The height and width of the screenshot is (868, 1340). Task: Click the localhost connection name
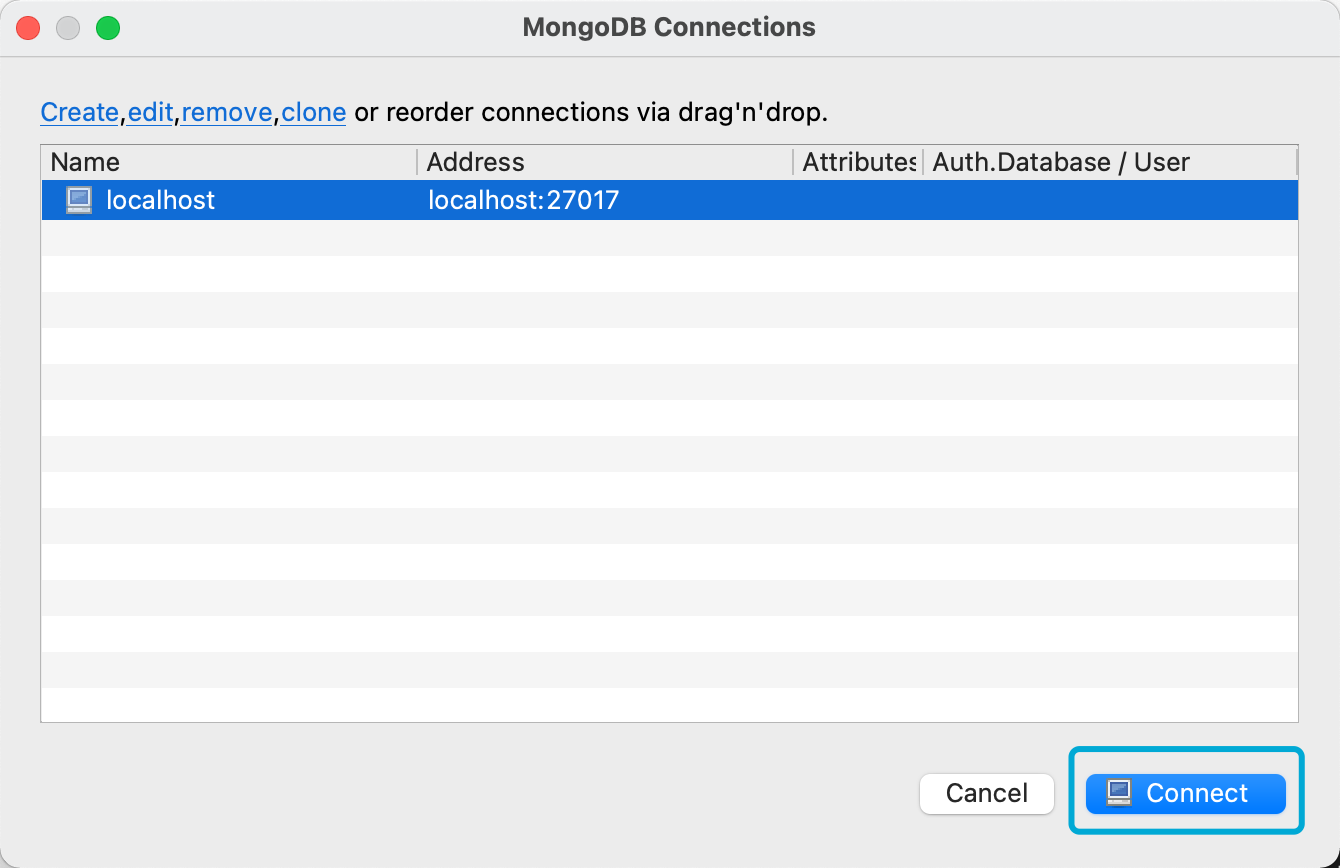(x=160, y=200)
